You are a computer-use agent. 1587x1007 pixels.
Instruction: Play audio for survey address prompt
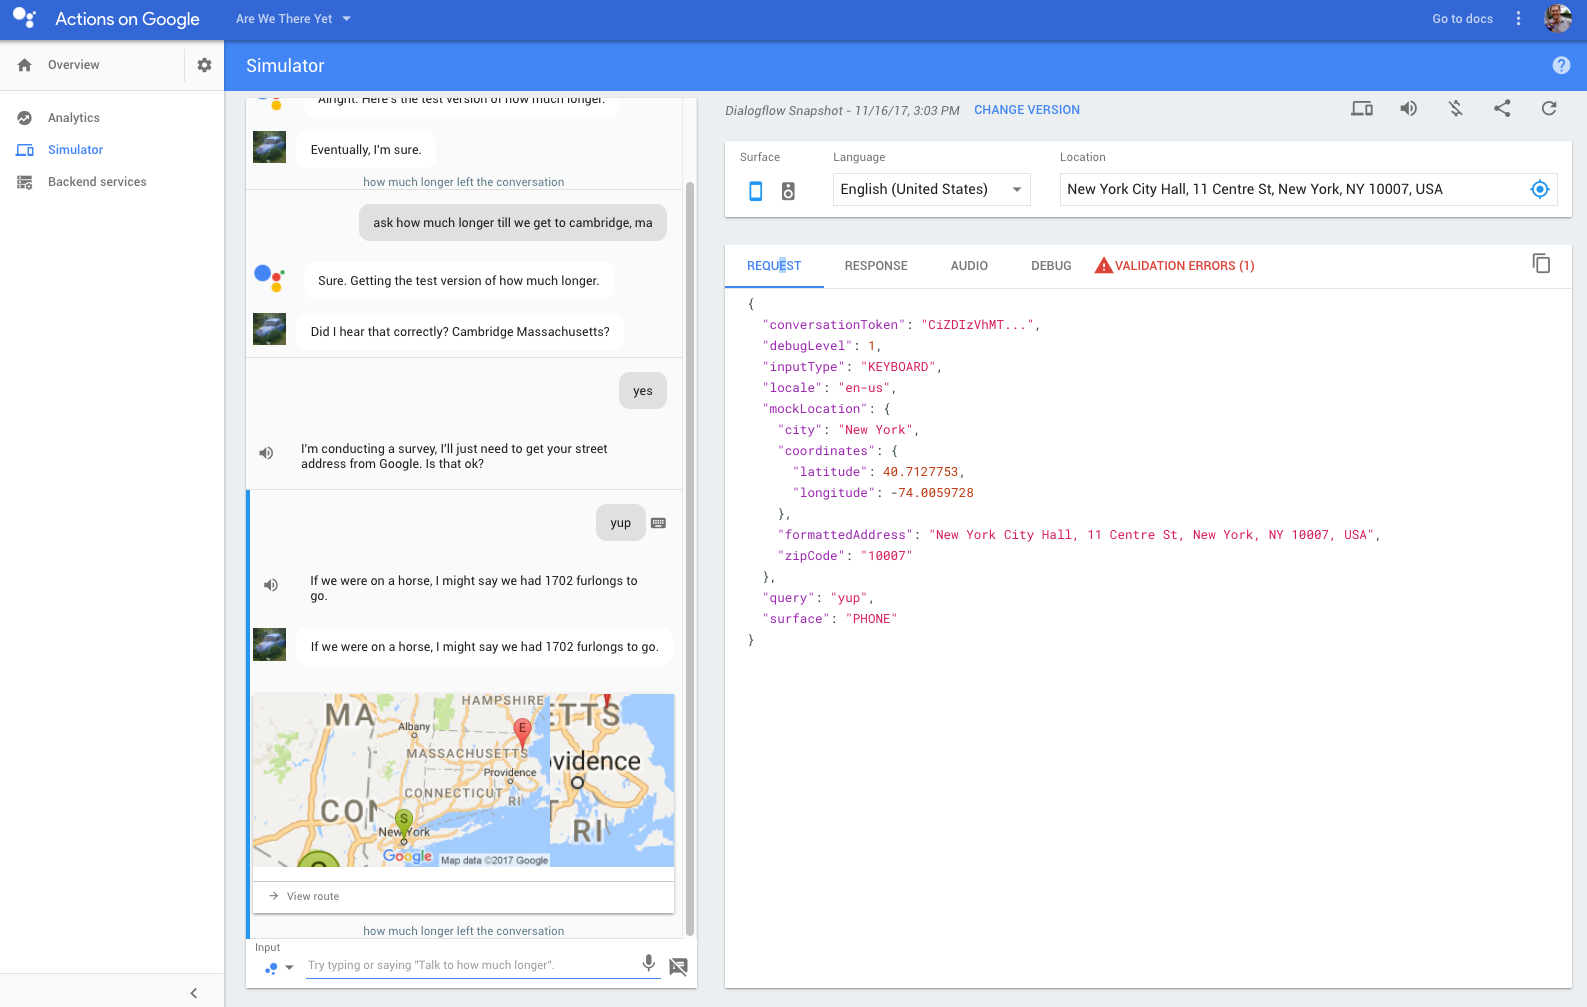tap(266, 453)
